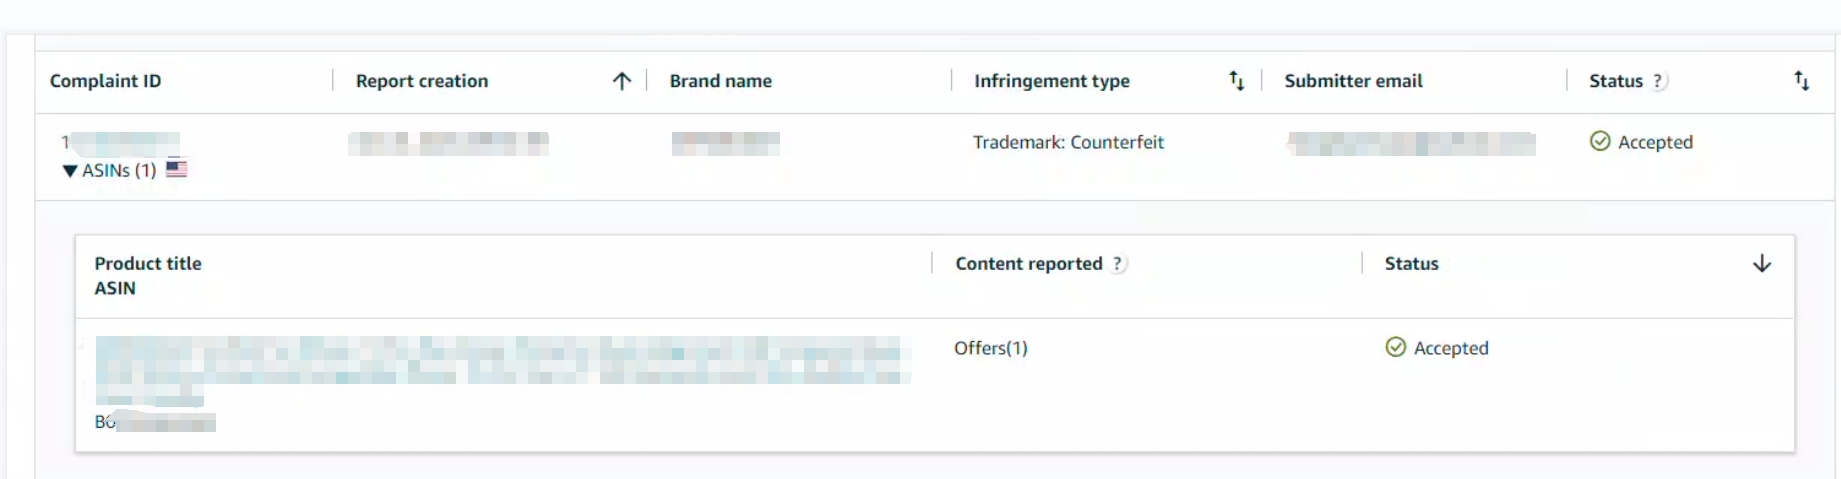Click the Submitter email column header
Screen dimensions: 1841x479
click(1353, 81)
